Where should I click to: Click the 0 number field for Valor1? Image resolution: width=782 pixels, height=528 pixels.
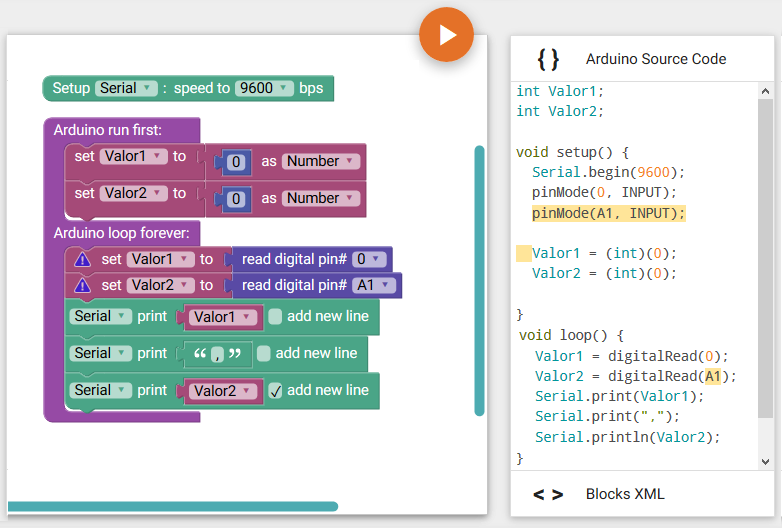236,163
